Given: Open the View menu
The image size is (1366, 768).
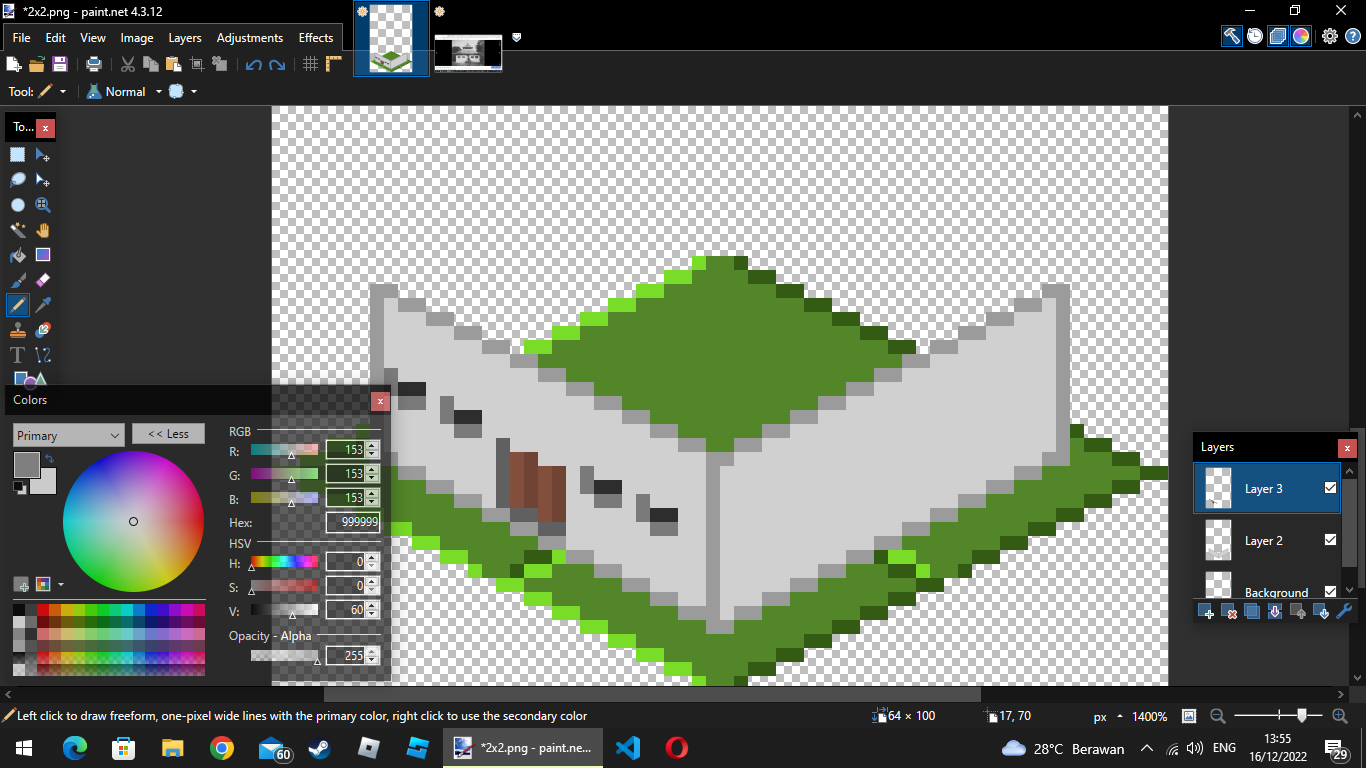Looking at the screenshot, I should pyautogui.click(x=93, y=38).
